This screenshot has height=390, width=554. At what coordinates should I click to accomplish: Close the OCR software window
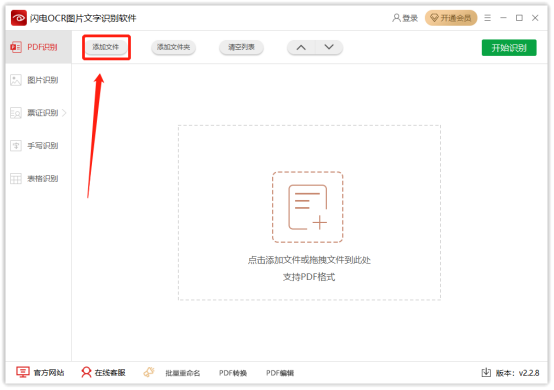click(535, 18)
